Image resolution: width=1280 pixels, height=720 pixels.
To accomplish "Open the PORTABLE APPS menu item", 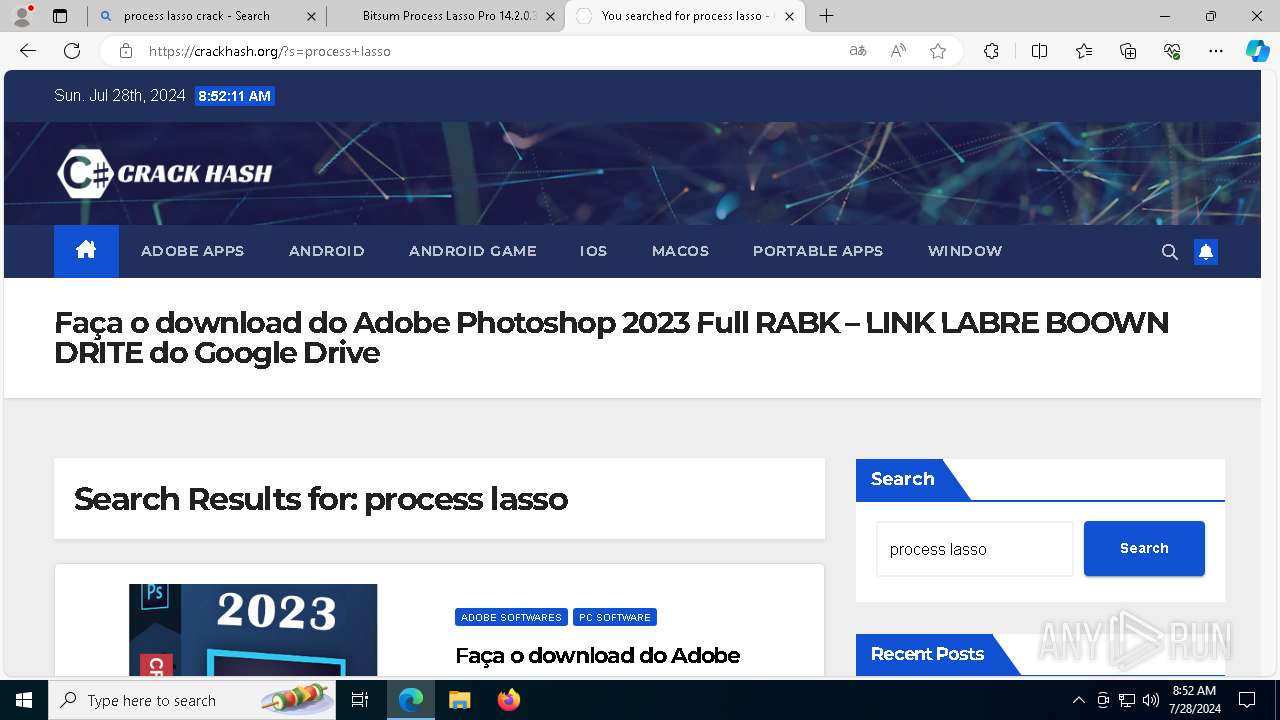I will [x=818, y=251].
